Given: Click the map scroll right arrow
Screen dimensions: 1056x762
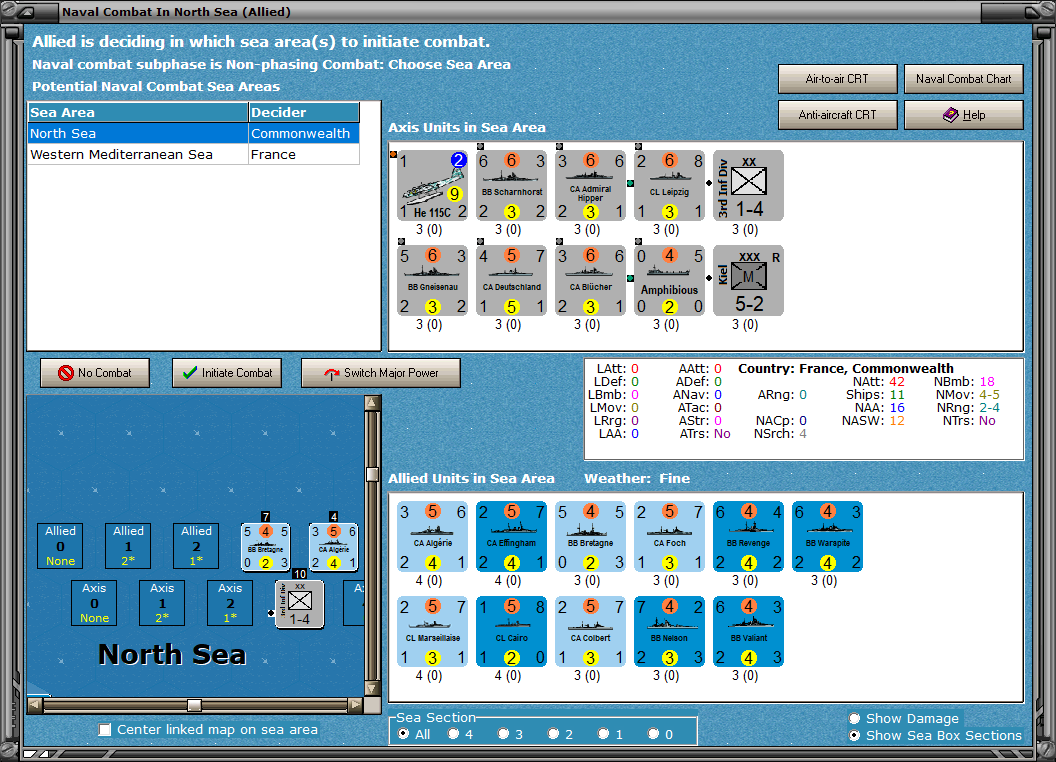Looking at the screenshot, I should (x=355, y=705).
